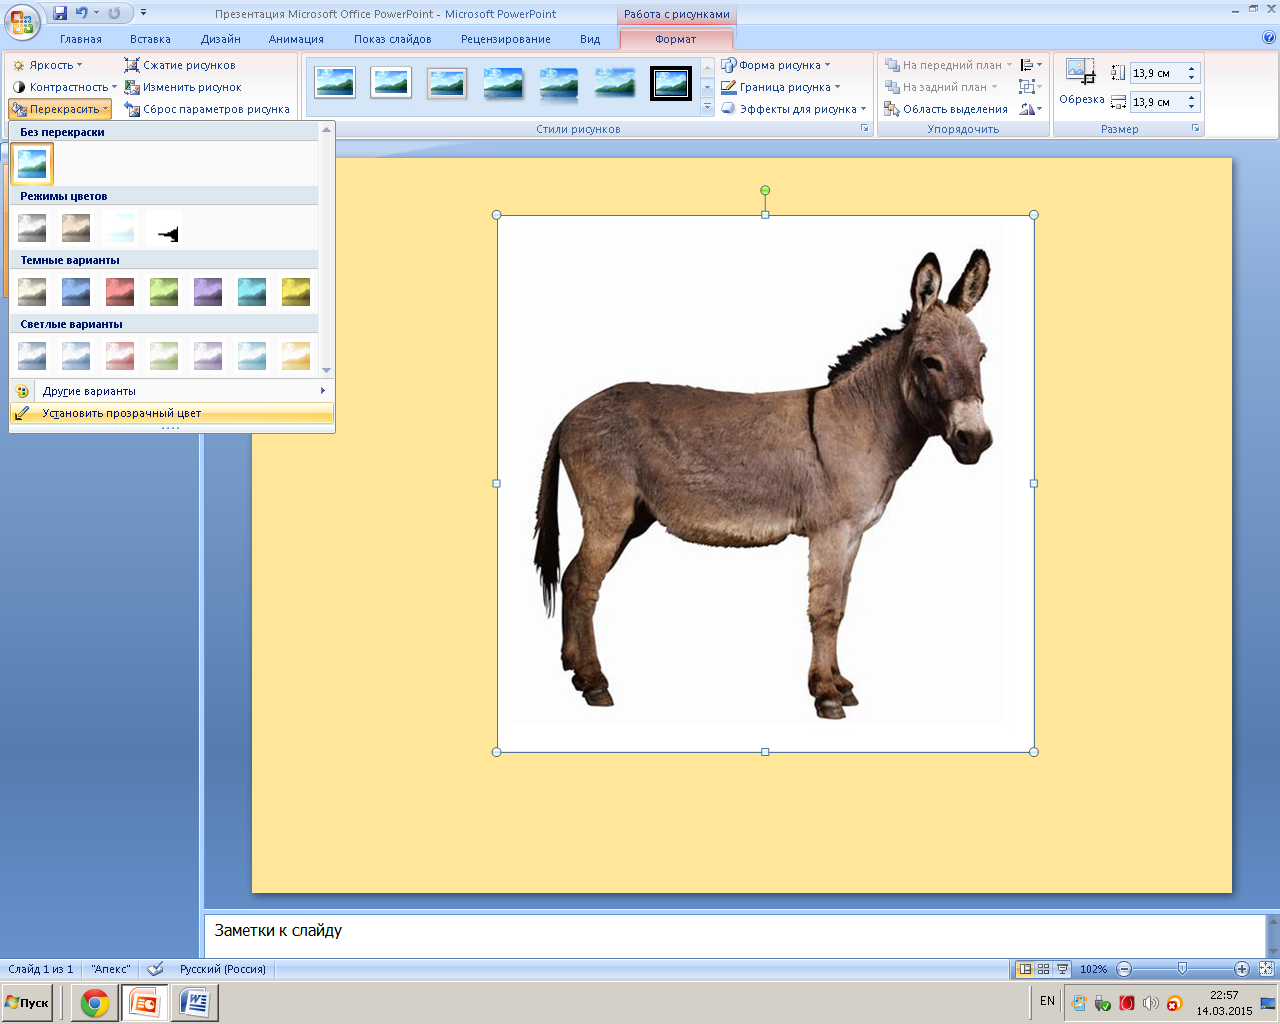
Task: Choose dark yellow recolor variant
Action: (296, 292)
